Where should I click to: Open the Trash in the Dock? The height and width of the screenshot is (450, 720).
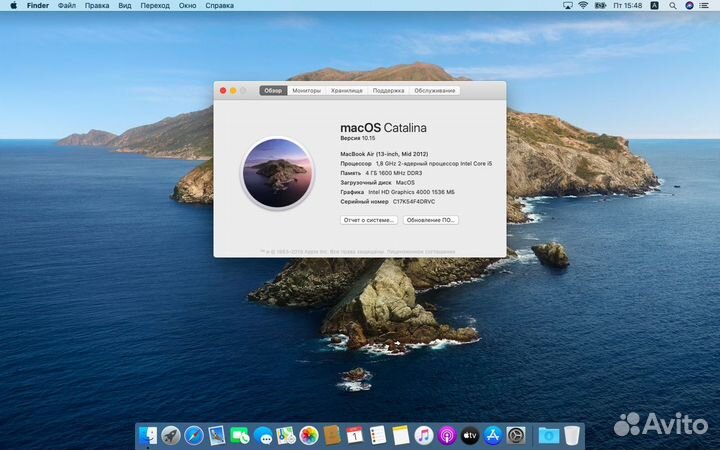point(572,435)
